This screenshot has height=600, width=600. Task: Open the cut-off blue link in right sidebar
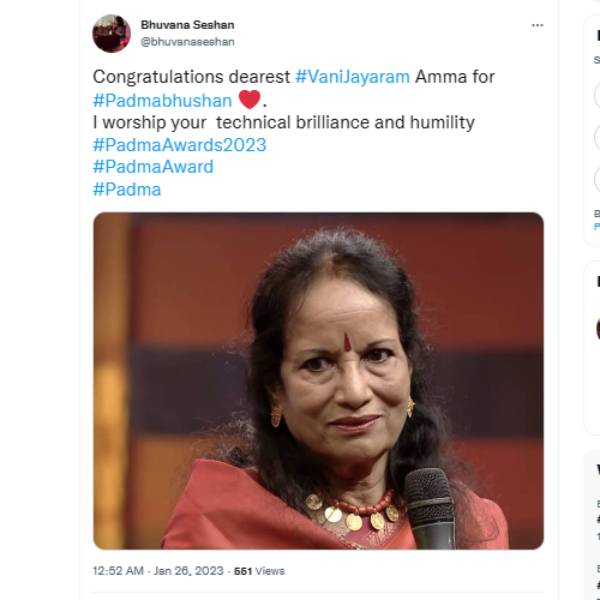coord(597,226)
